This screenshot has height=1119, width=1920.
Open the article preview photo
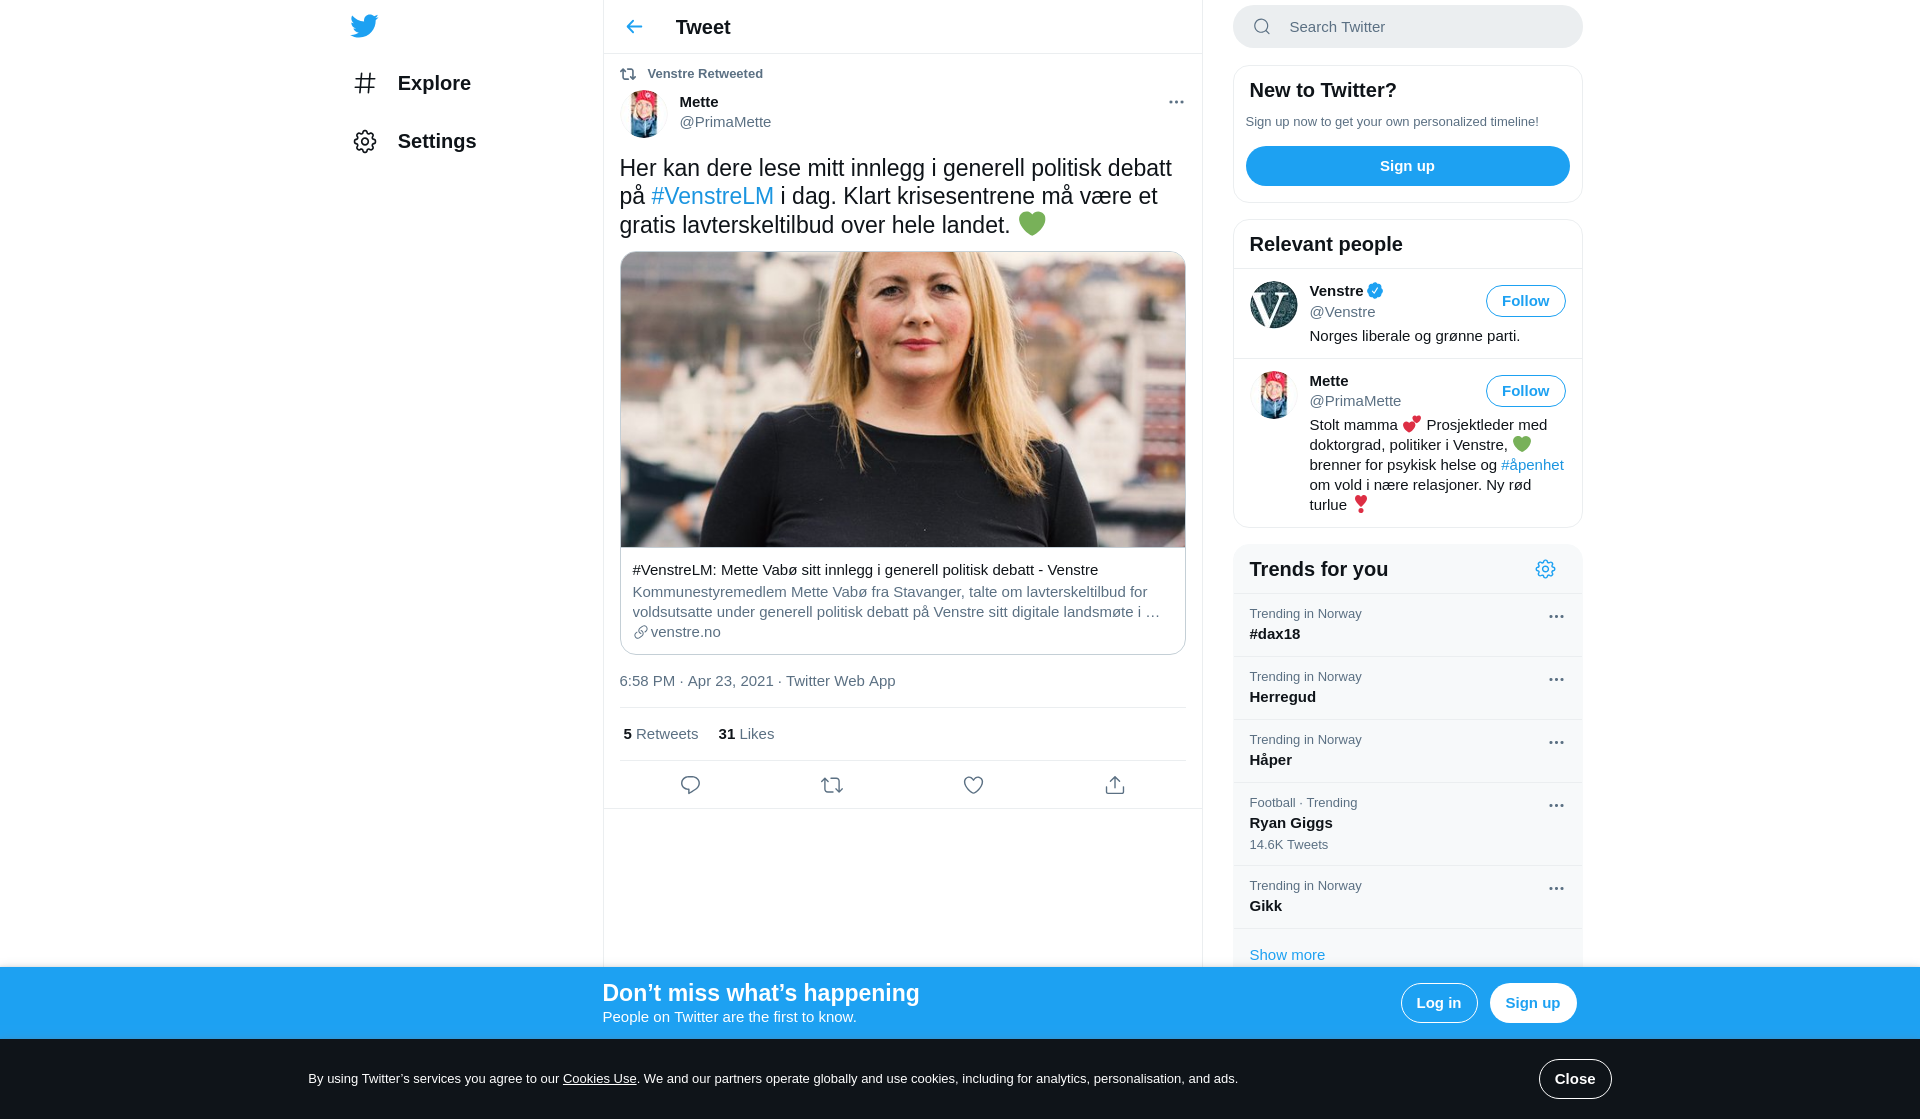pyautogui.click(x=903, y=399)
